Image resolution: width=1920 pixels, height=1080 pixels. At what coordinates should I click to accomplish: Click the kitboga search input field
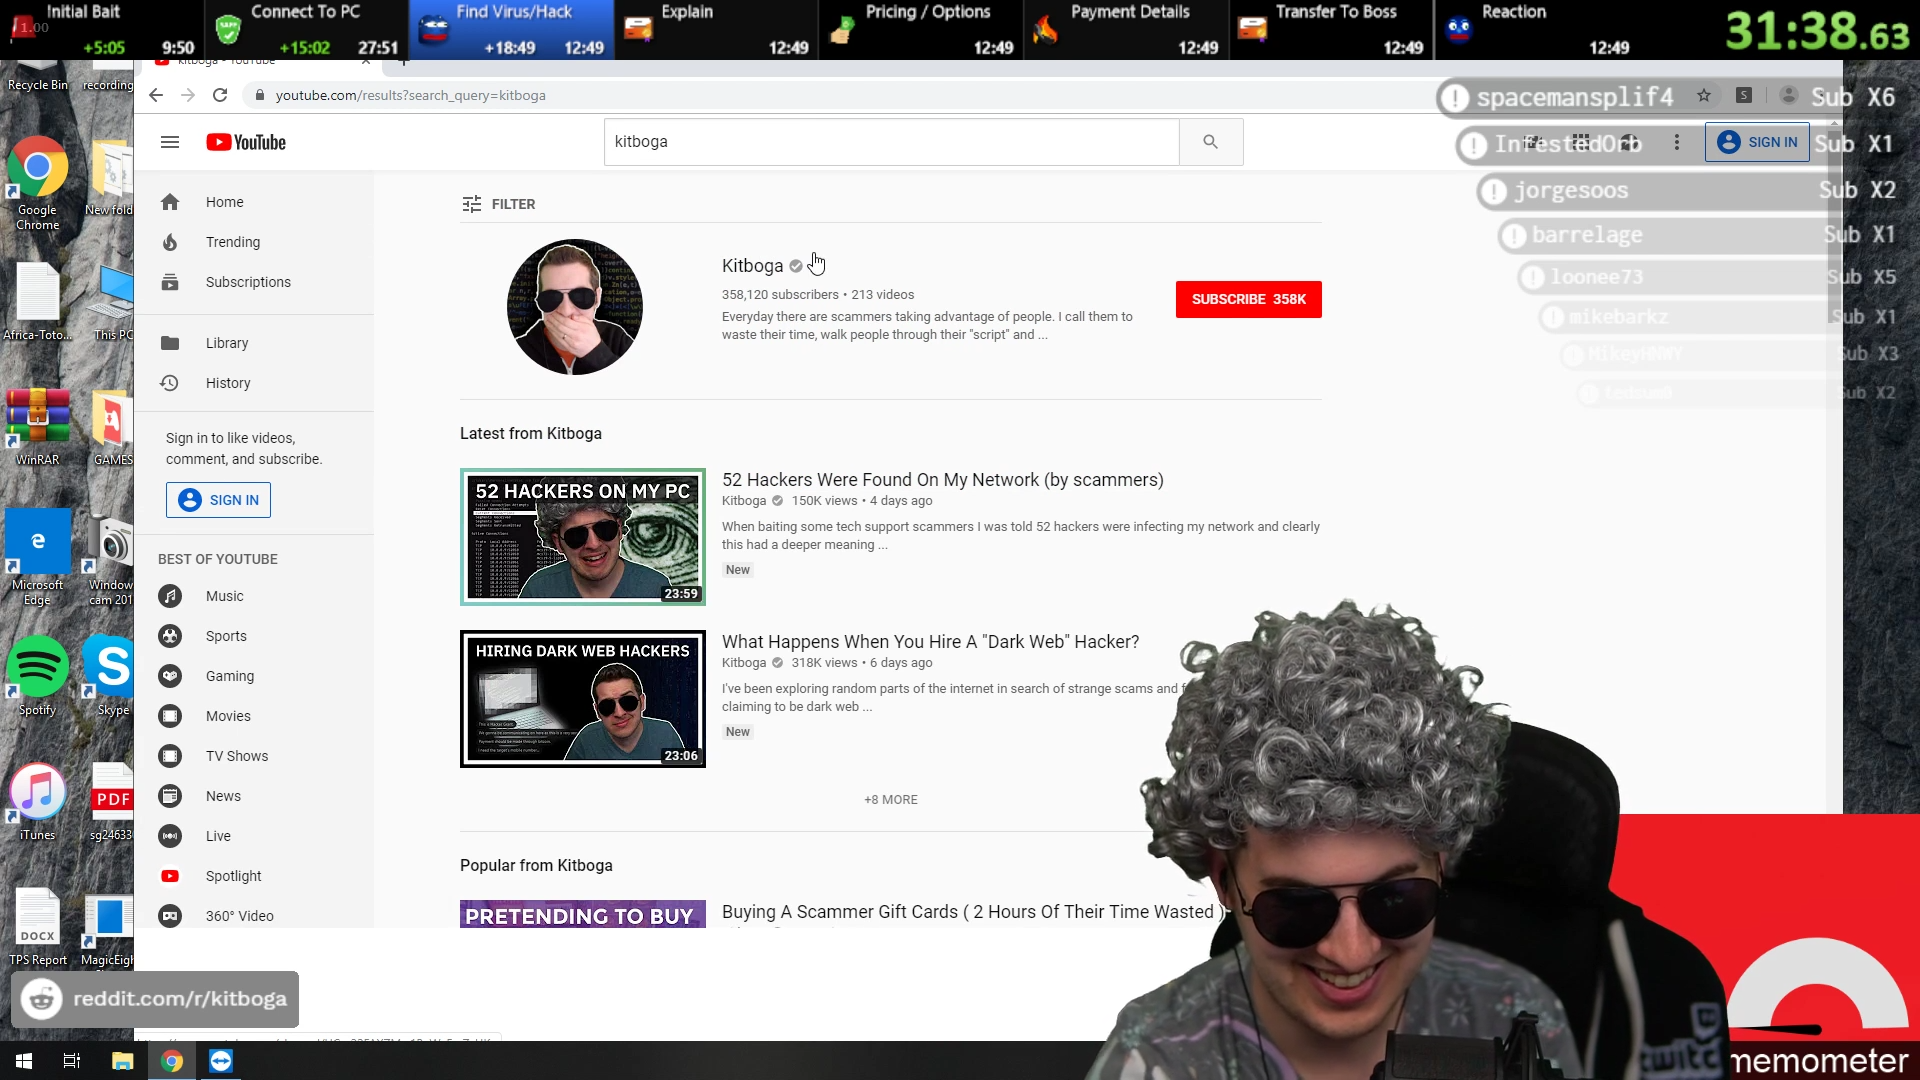[x=891, y=142]
